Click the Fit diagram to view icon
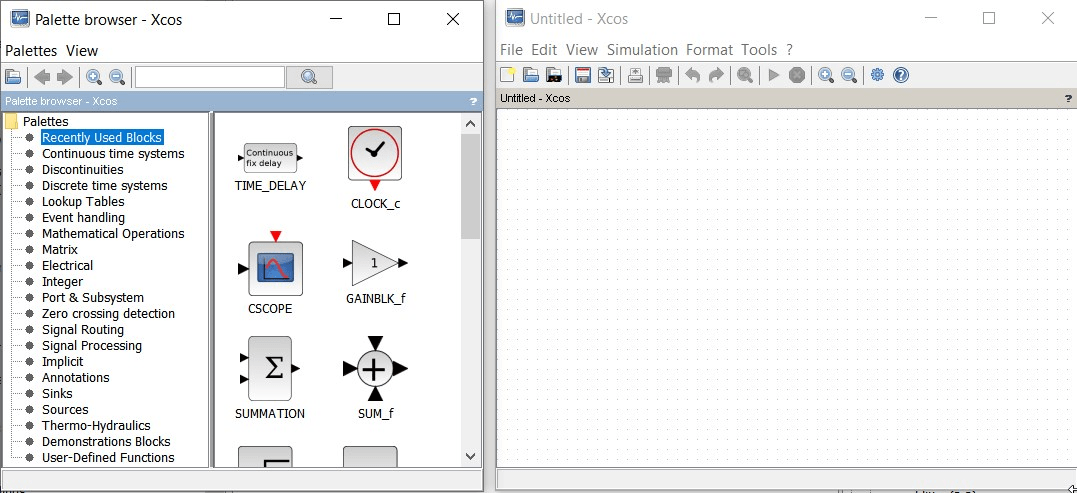This screenshot has height=493, width=1077. [x=745, y=75]
